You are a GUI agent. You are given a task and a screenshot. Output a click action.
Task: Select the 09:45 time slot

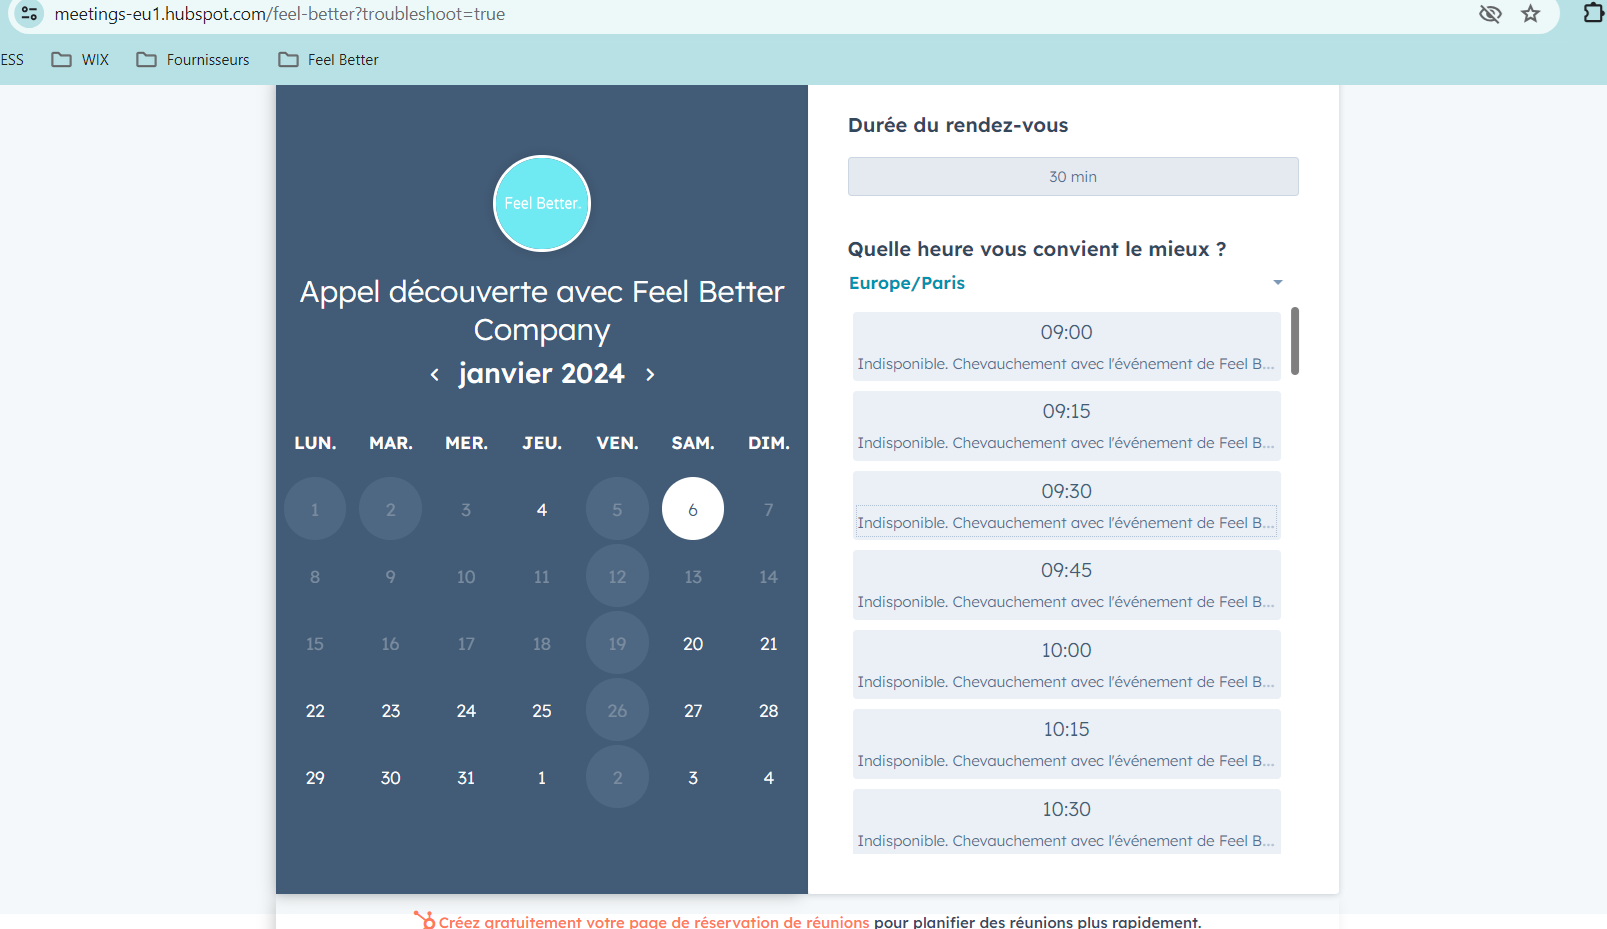pos(1066,585)
